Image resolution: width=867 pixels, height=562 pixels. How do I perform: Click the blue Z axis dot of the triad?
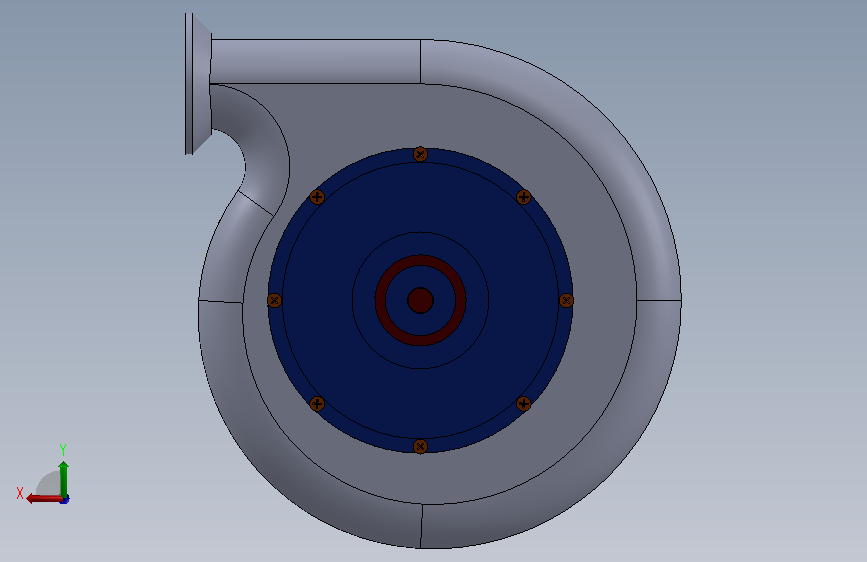click(65, 500)
